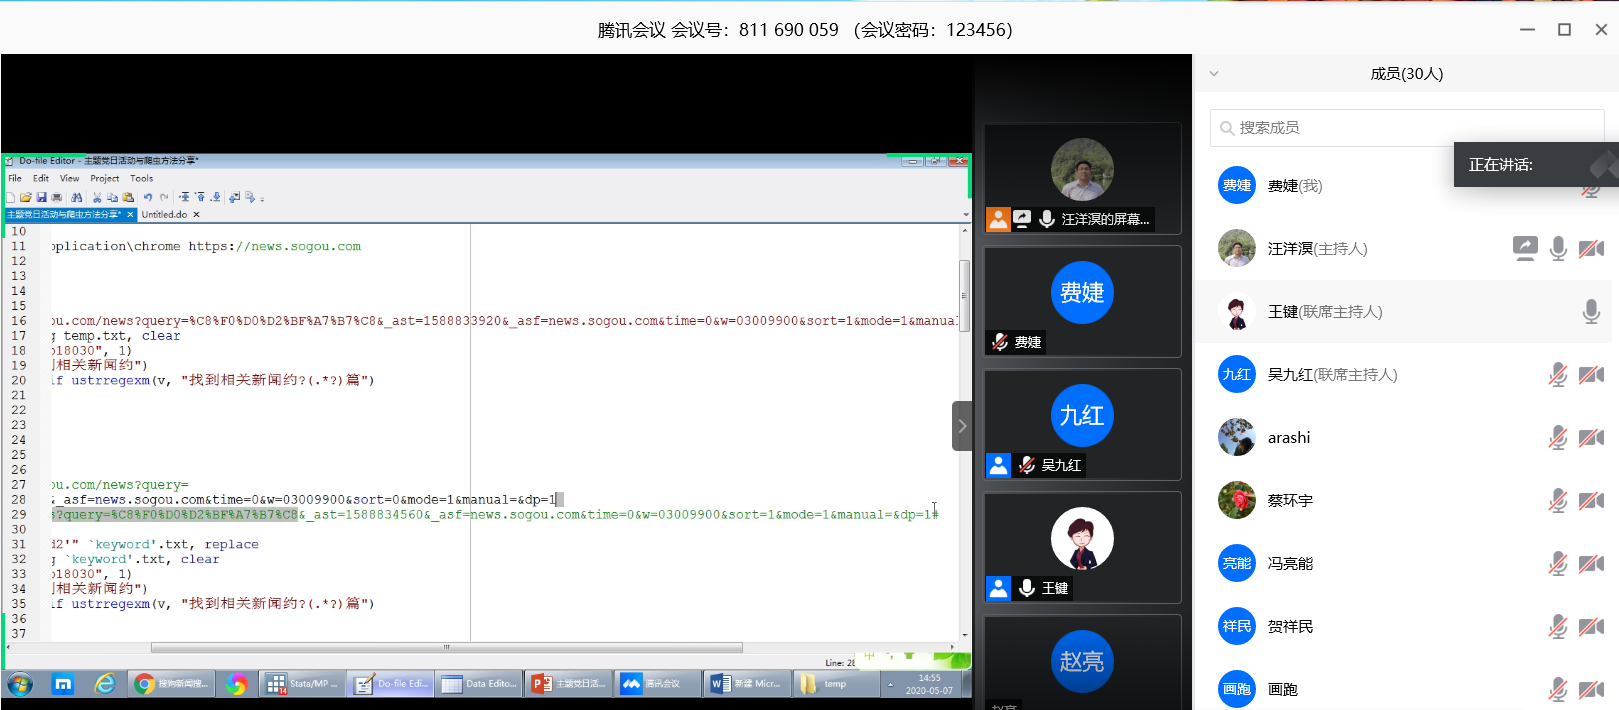Open Stata/MP from the taskbar

302,684
